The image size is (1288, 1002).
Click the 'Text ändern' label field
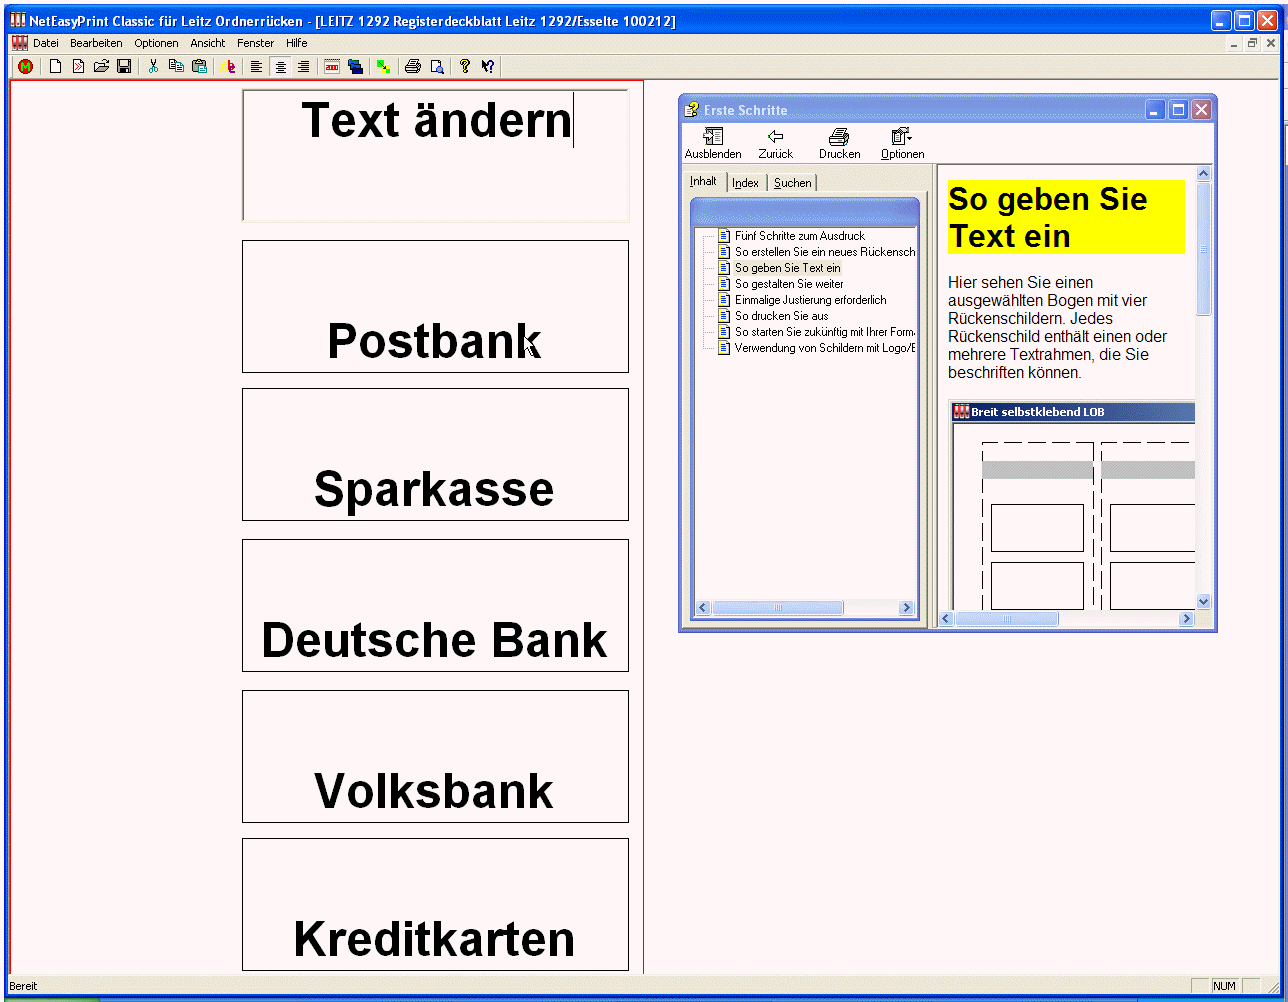click(435, 155)
